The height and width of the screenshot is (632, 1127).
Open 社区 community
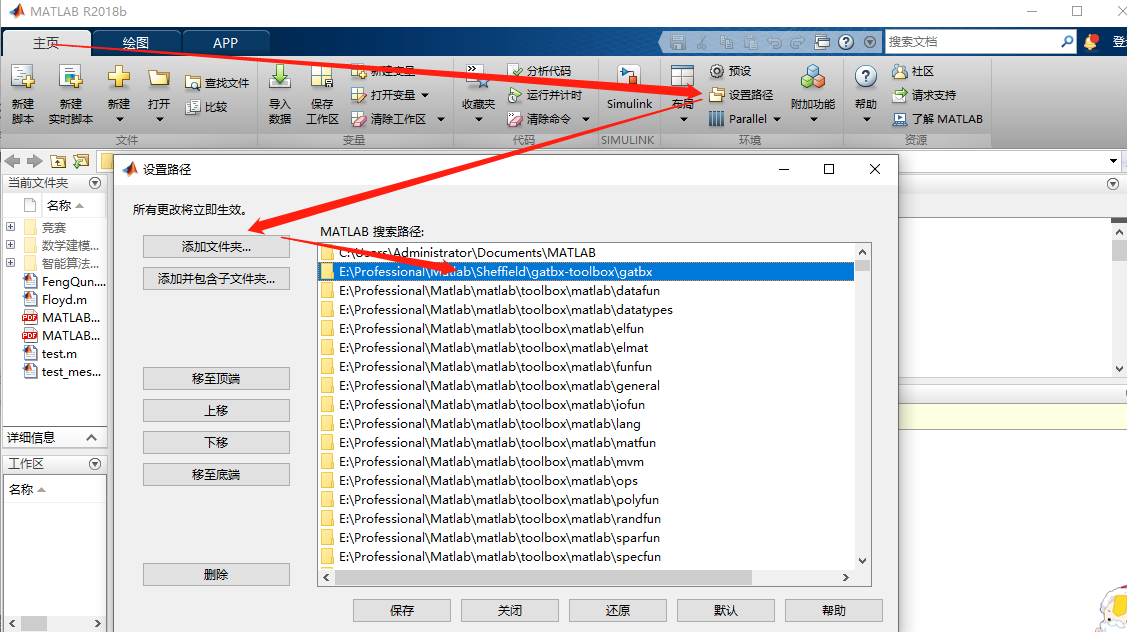click(x=913, y=70)
